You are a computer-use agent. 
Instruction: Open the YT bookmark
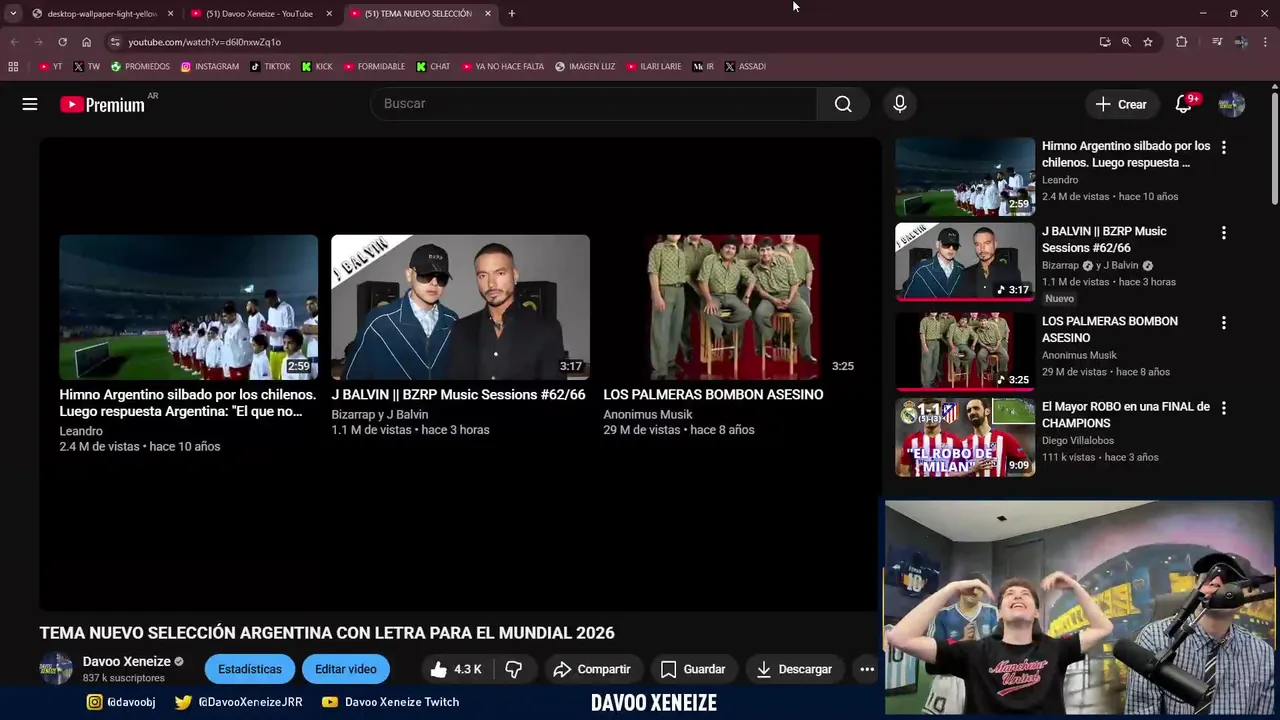coord(51,67)
